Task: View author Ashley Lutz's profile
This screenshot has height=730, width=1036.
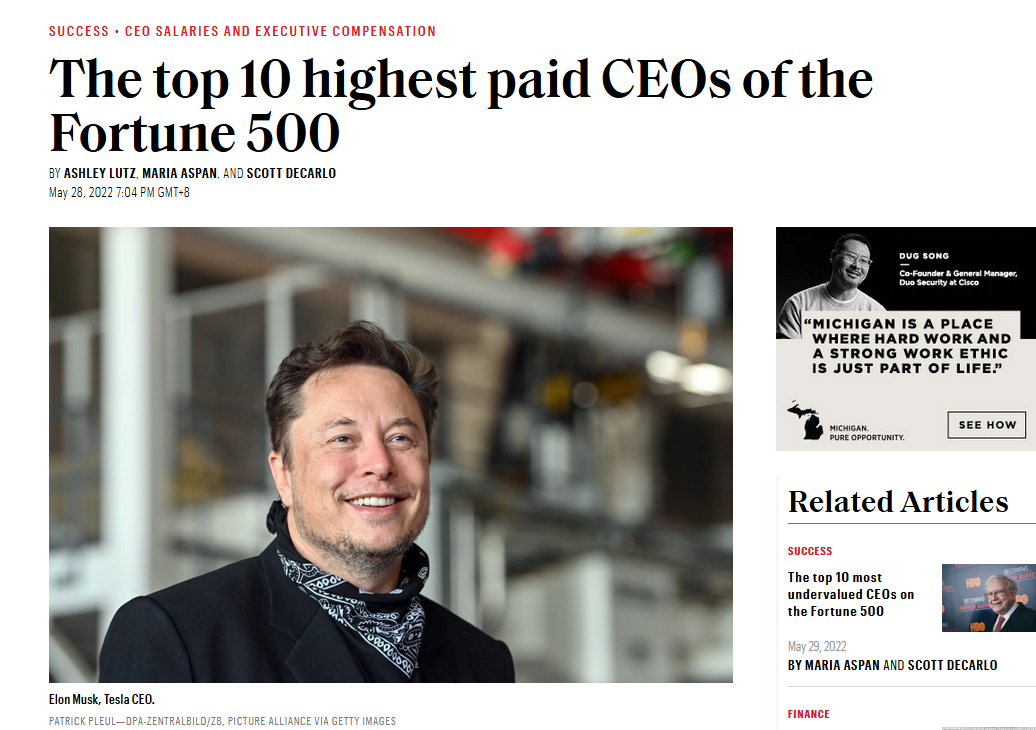Action: 98,174
